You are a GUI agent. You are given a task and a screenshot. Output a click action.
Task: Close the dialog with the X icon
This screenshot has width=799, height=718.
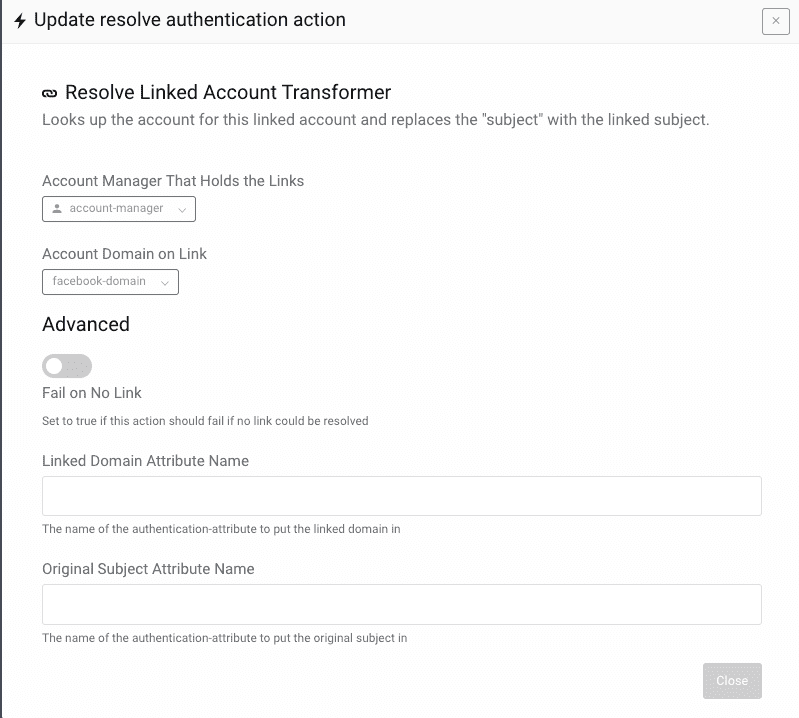coord(775,21)
